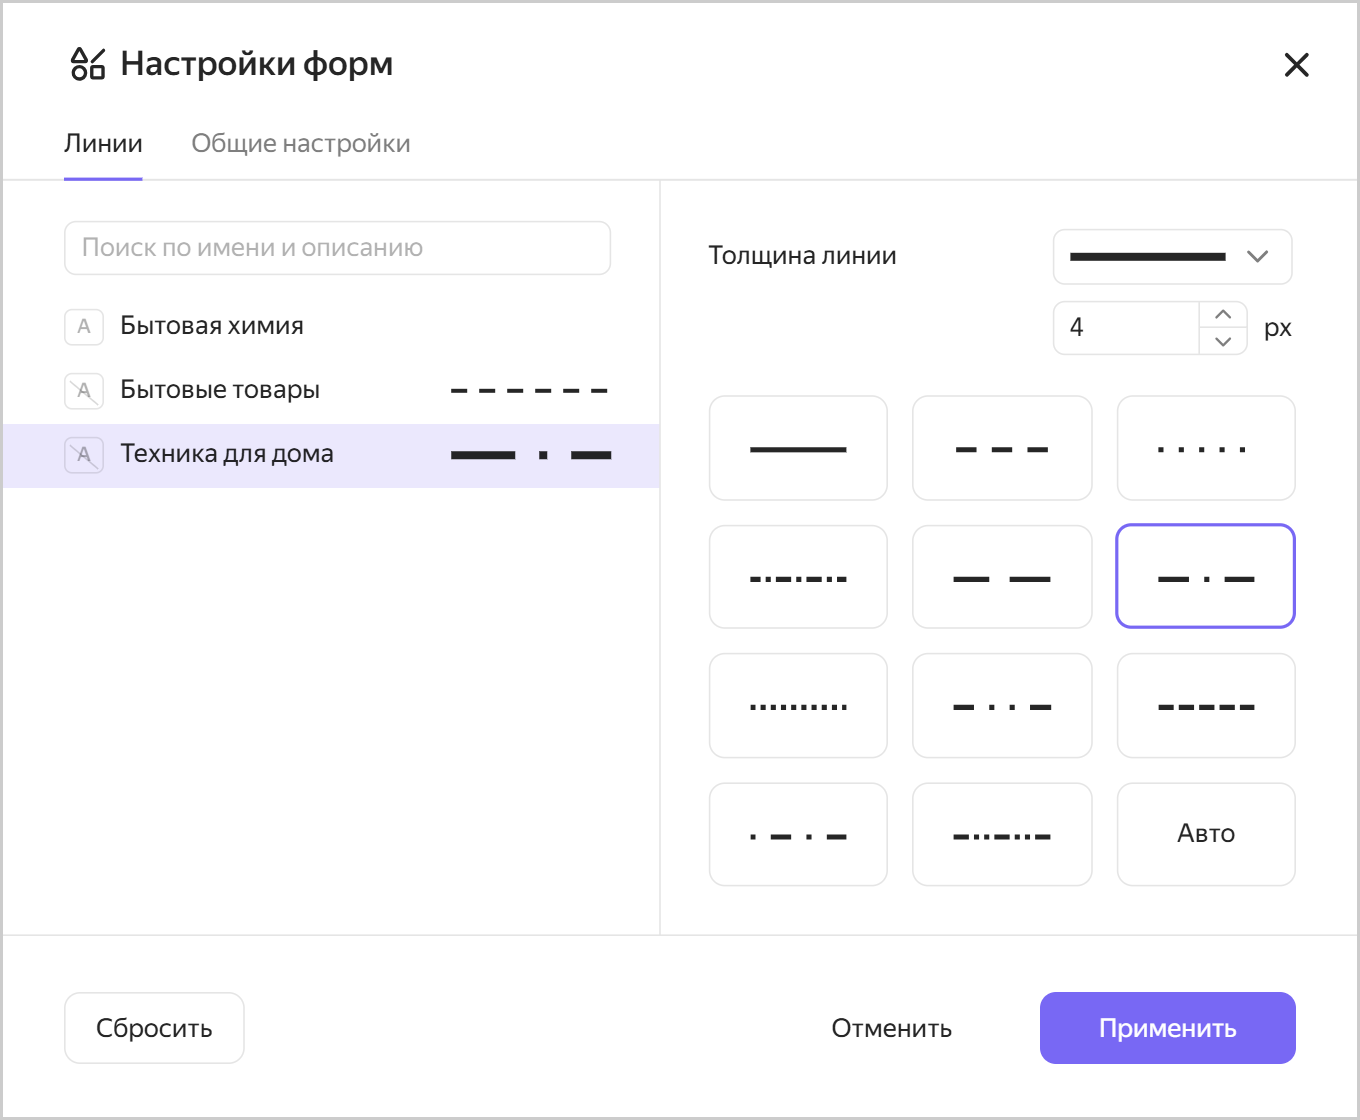Select the long-dash line style in the second row
This screenshot has width=1360, height=1120.
click(1002, 576)
